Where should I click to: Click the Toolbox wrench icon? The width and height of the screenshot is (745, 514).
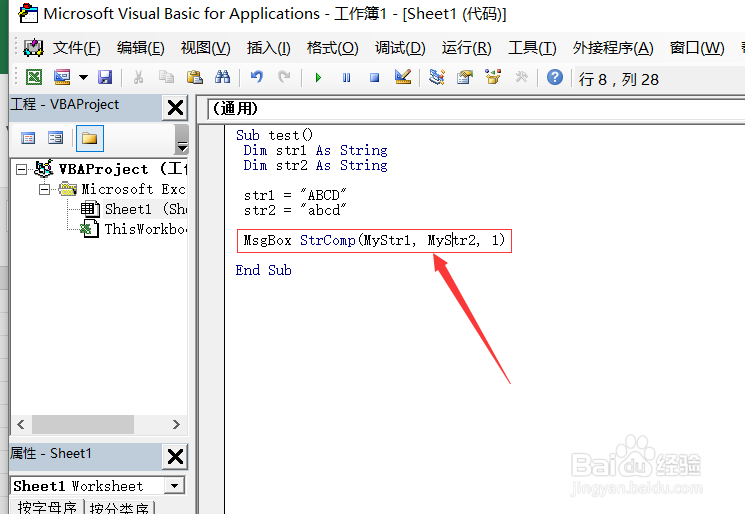click(x=521, y=77)
